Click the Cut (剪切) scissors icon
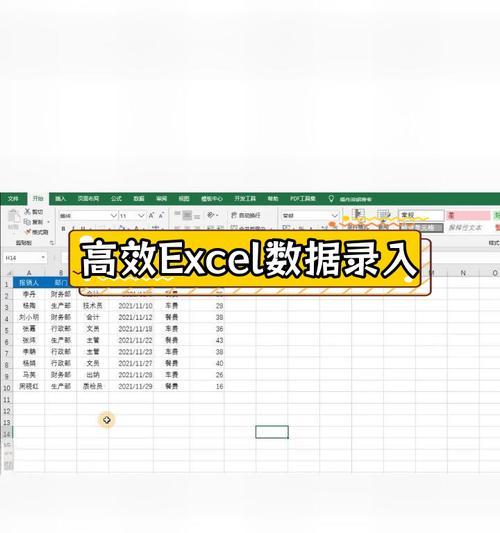 [x=28, y=211]
